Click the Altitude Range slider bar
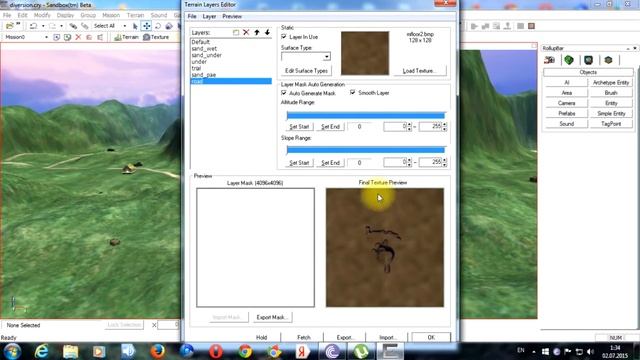Screen dimensions: 640x360 [366, 116]
